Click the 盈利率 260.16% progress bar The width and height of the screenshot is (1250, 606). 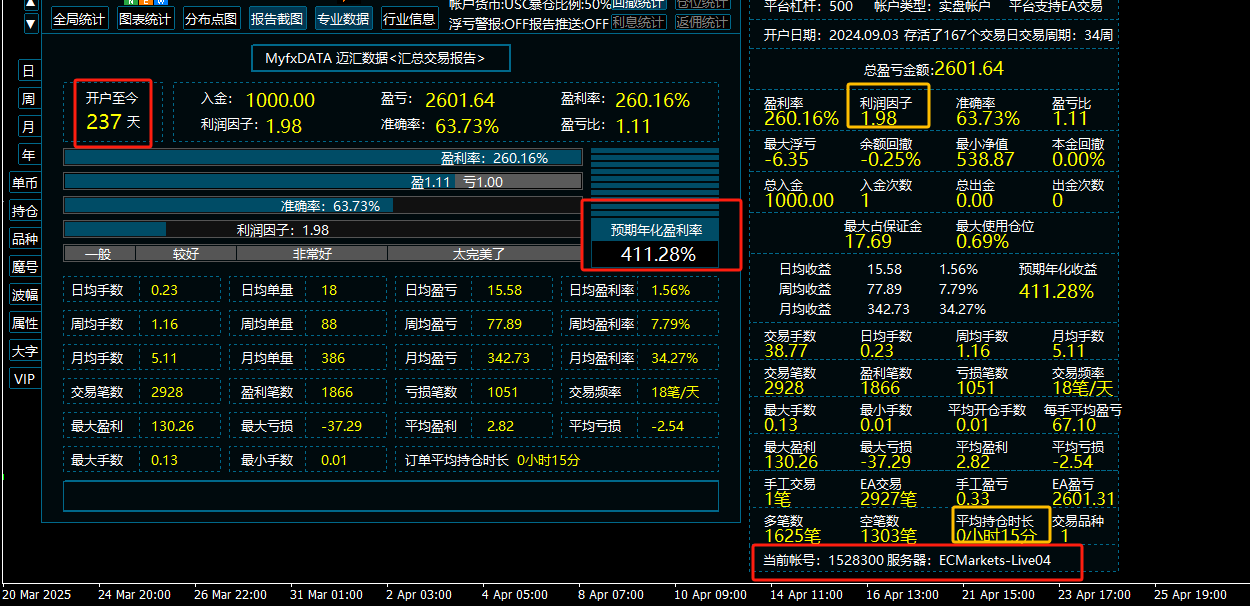[323, 157]
